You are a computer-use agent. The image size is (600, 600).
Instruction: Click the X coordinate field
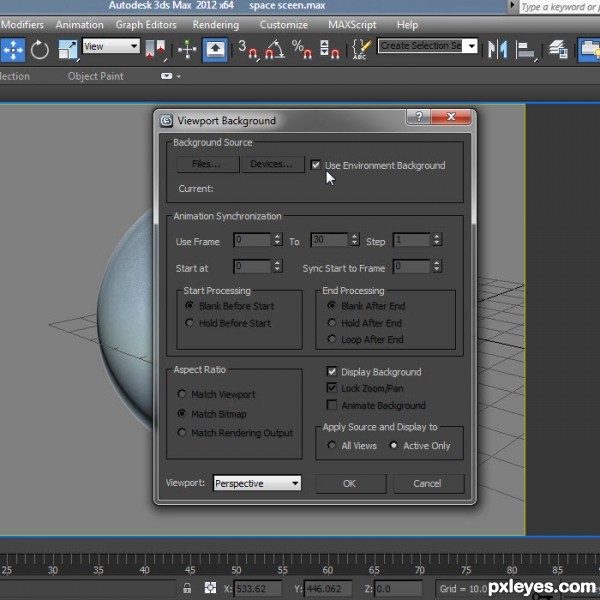pyautogui.click(x=258, y=588)
